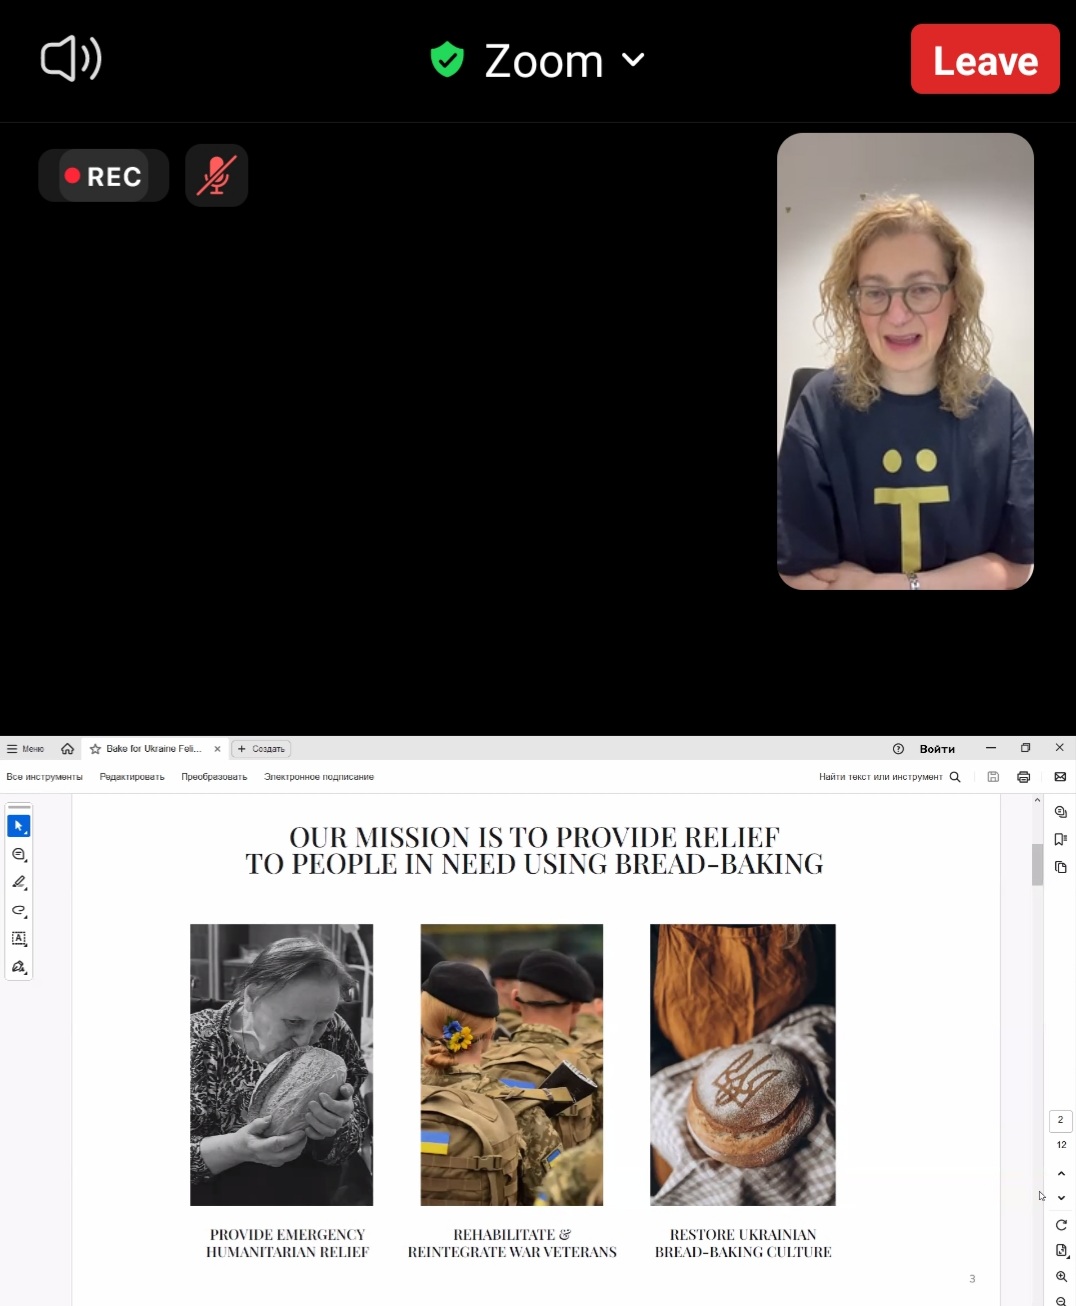
Task: Activate the selection arrow tool
Action: tap(19, 825)
